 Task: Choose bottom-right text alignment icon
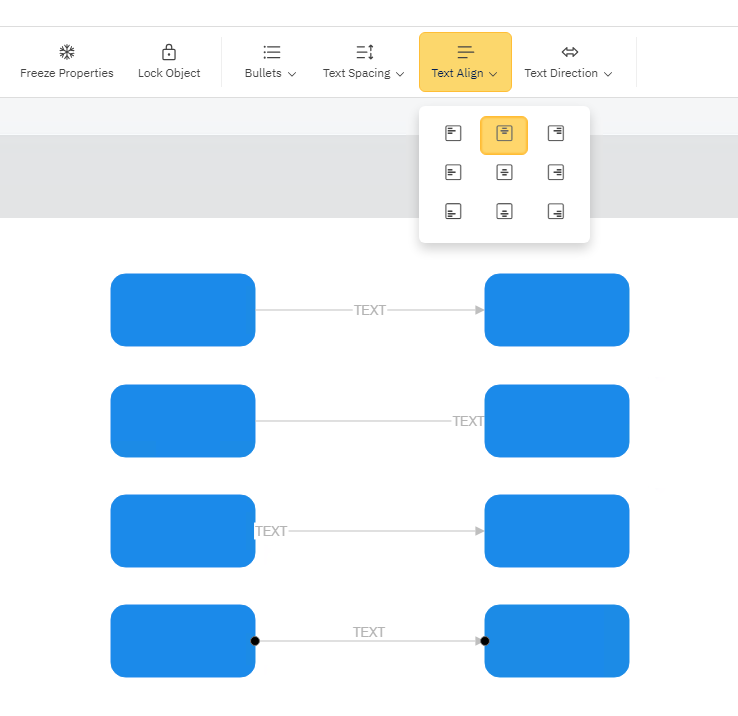click(556, 211)
